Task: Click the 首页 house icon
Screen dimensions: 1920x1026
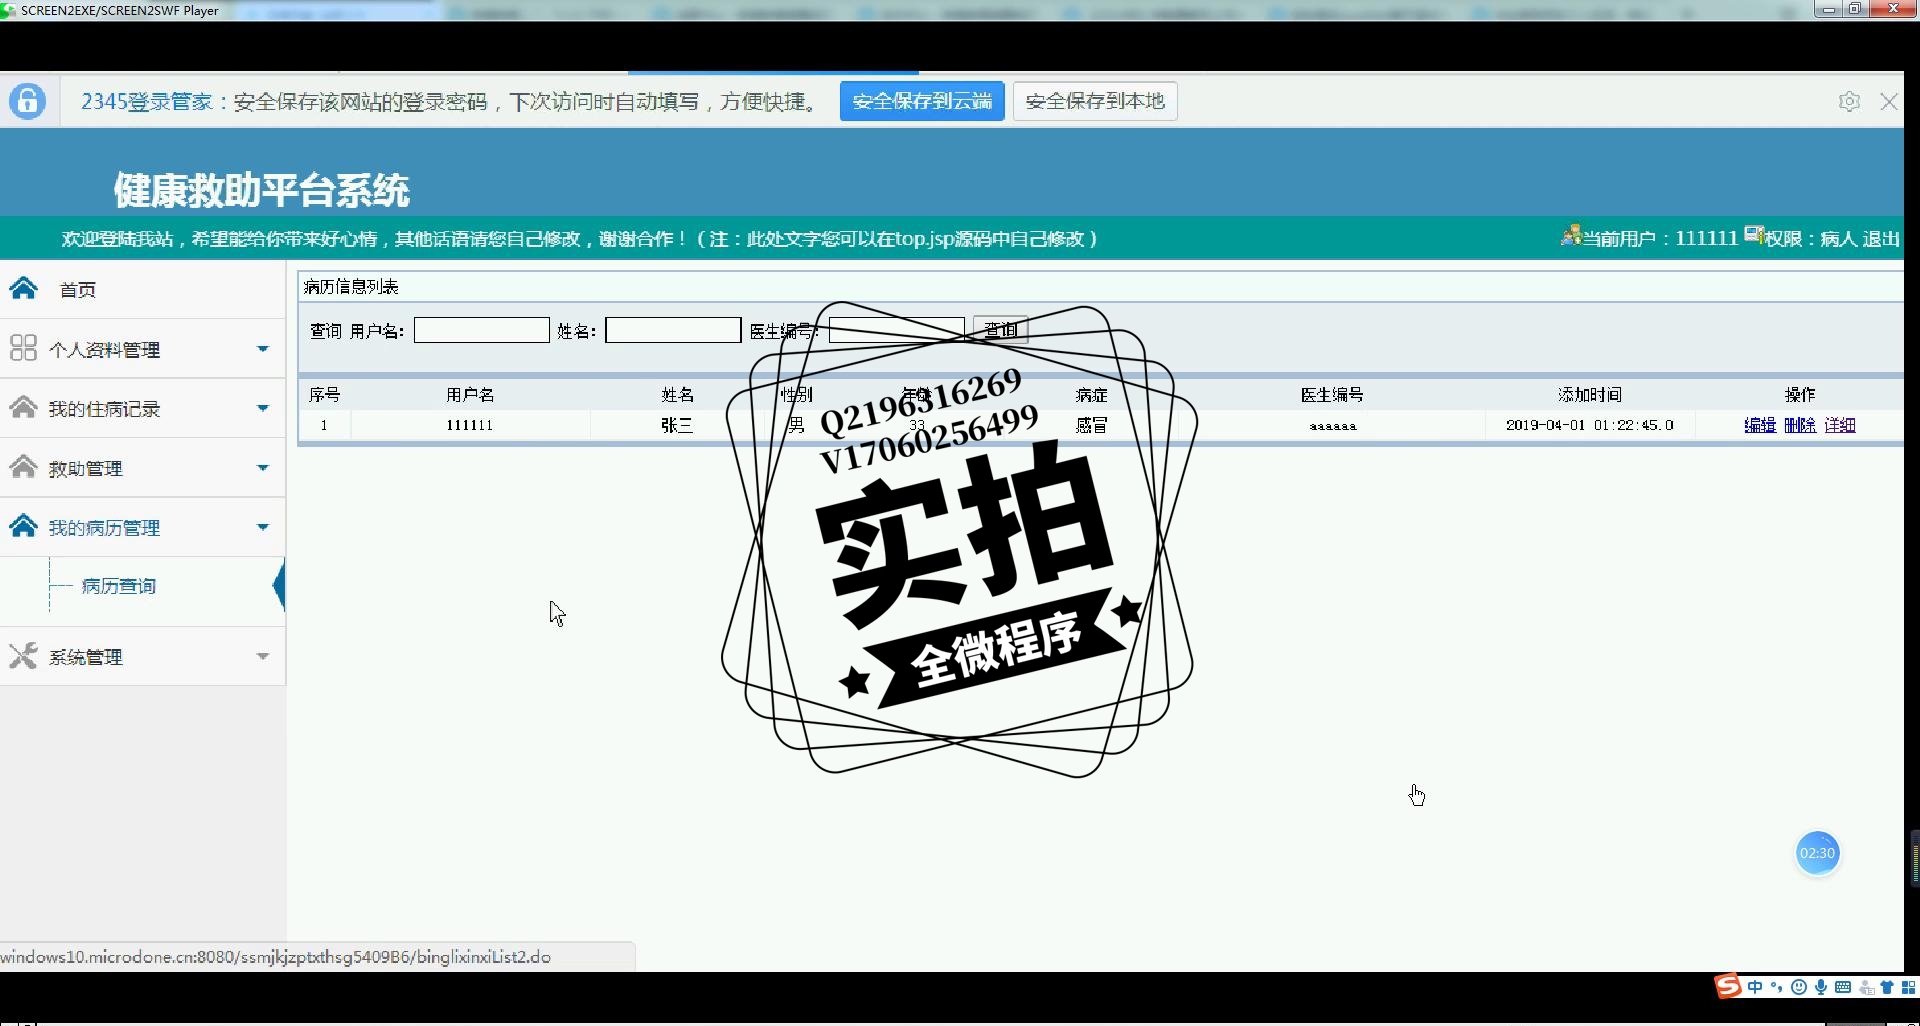Action: pyautogui.click(x=24, y=289)
